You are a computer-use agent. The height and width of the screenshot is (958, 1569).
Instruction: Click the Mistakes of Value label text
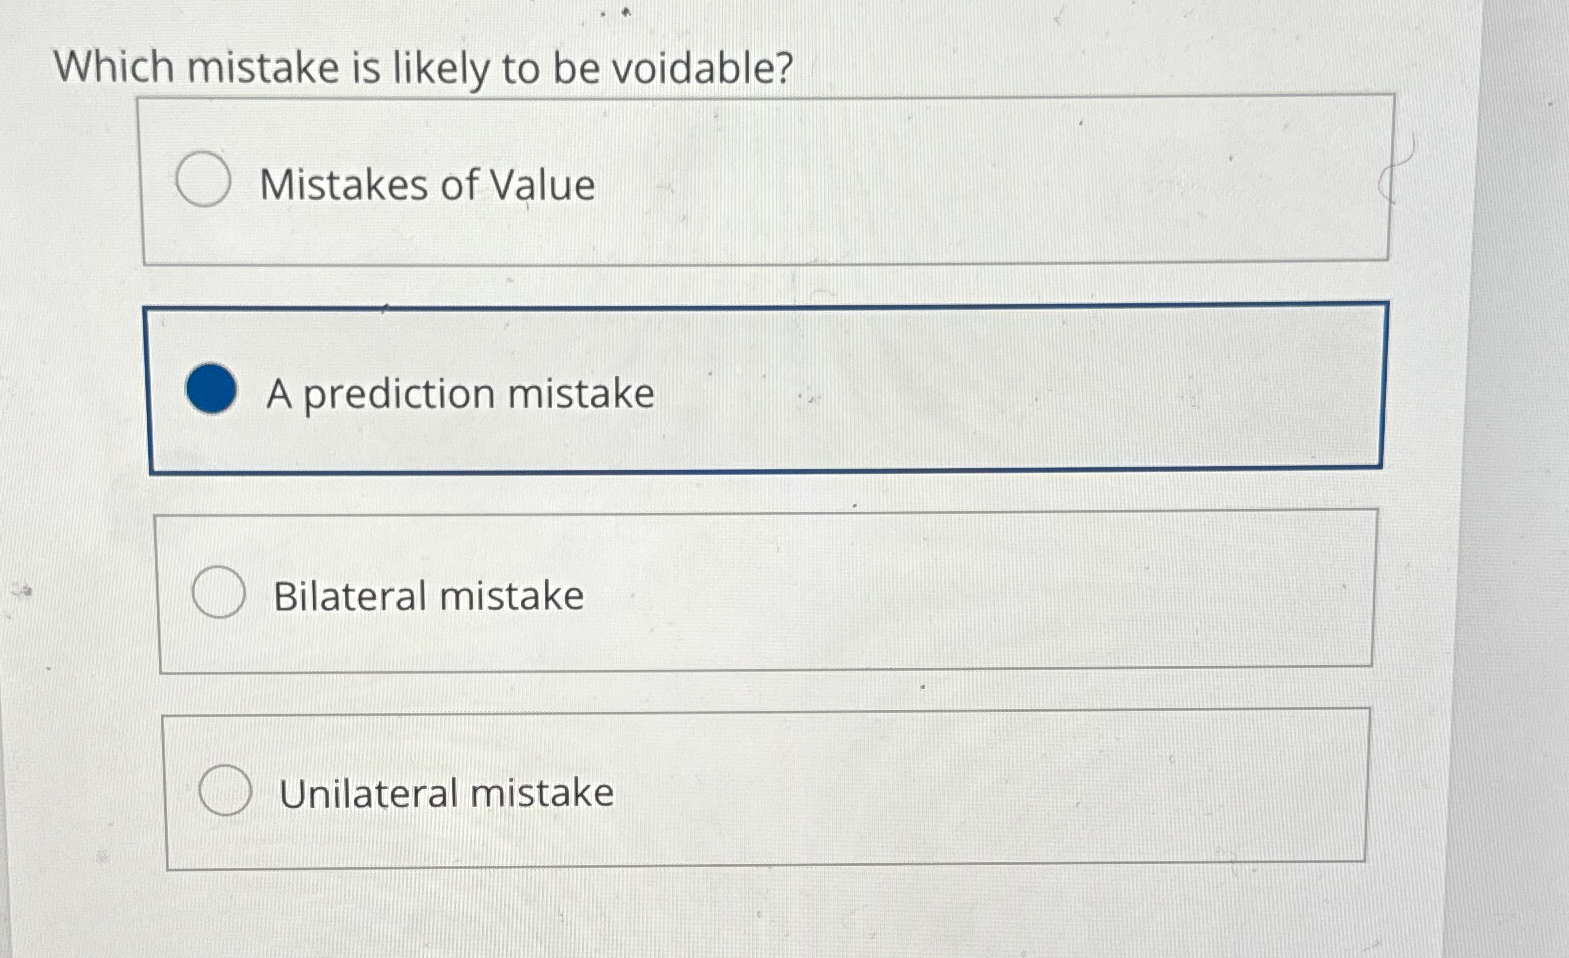pyautogui.click(x=428, y=185)
